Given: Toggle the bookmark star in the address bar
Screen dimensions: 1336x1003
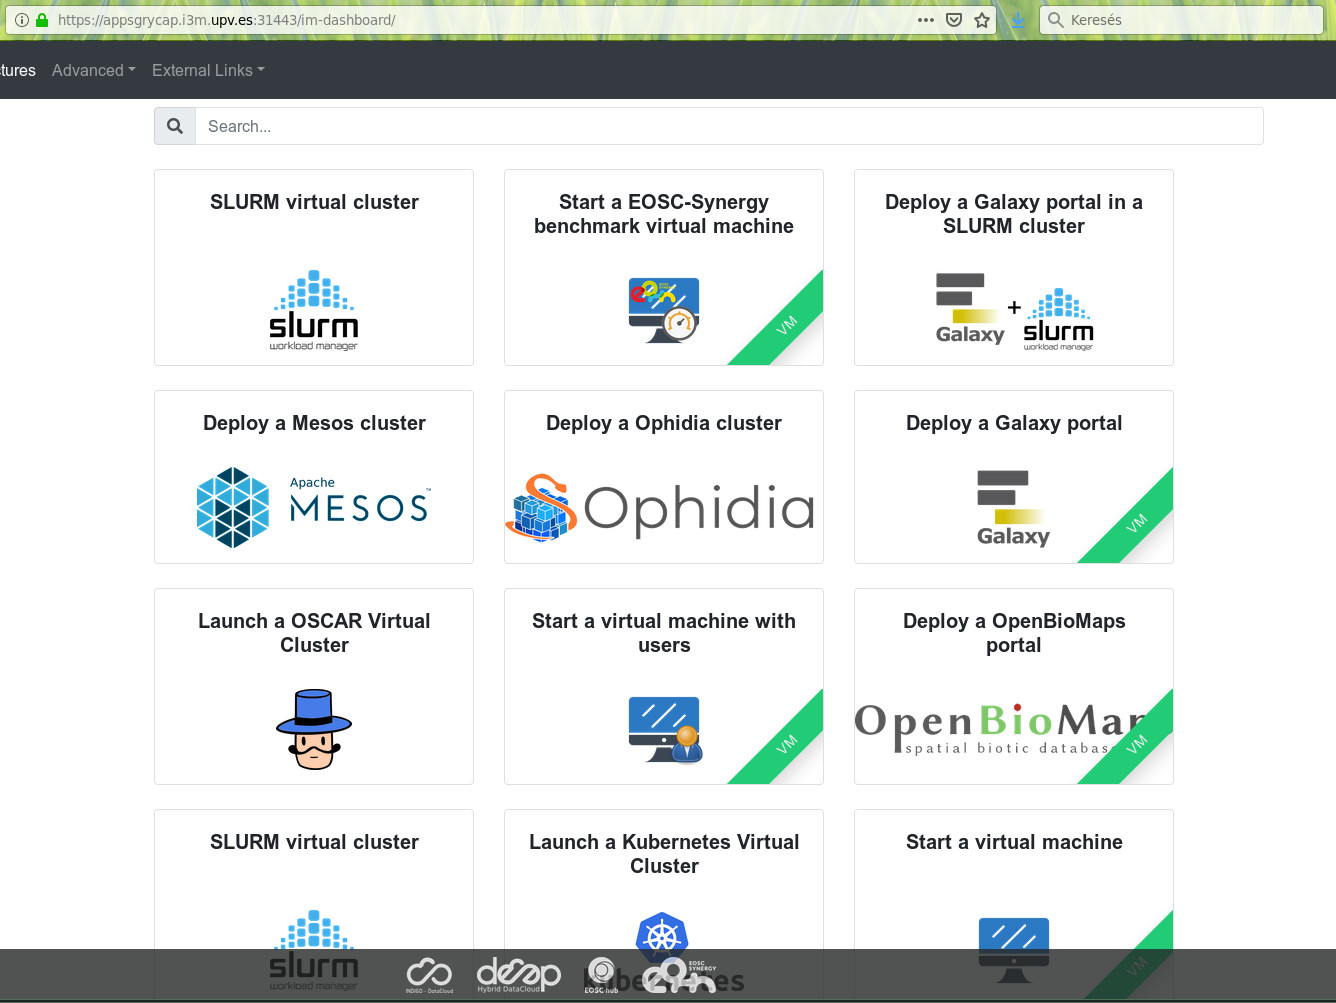Looking at the screenshot, I should (x=982, y=19).
